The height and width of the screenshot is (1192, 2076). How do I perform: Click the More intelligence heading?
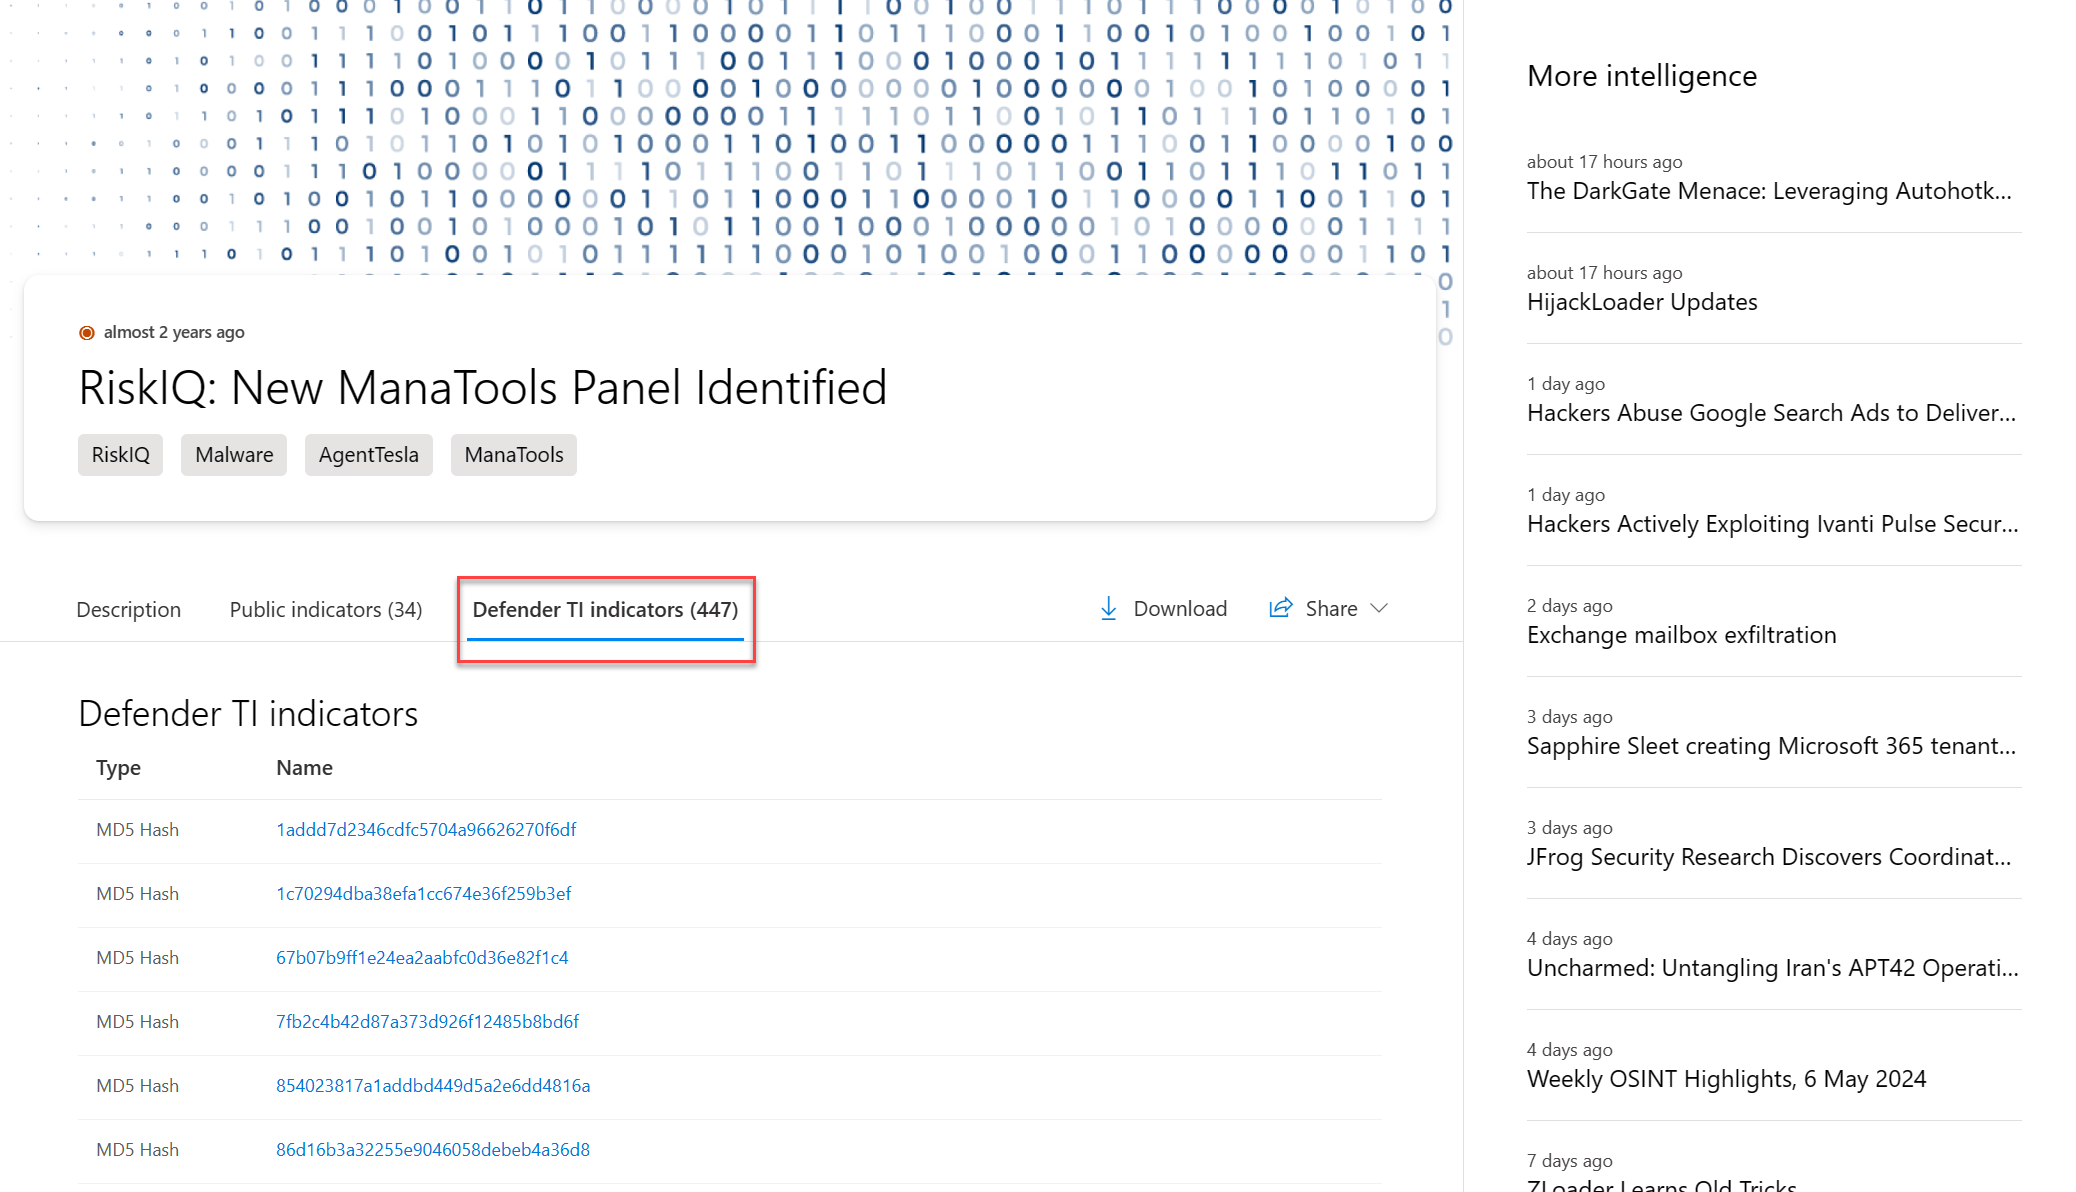coord(1642,76)
